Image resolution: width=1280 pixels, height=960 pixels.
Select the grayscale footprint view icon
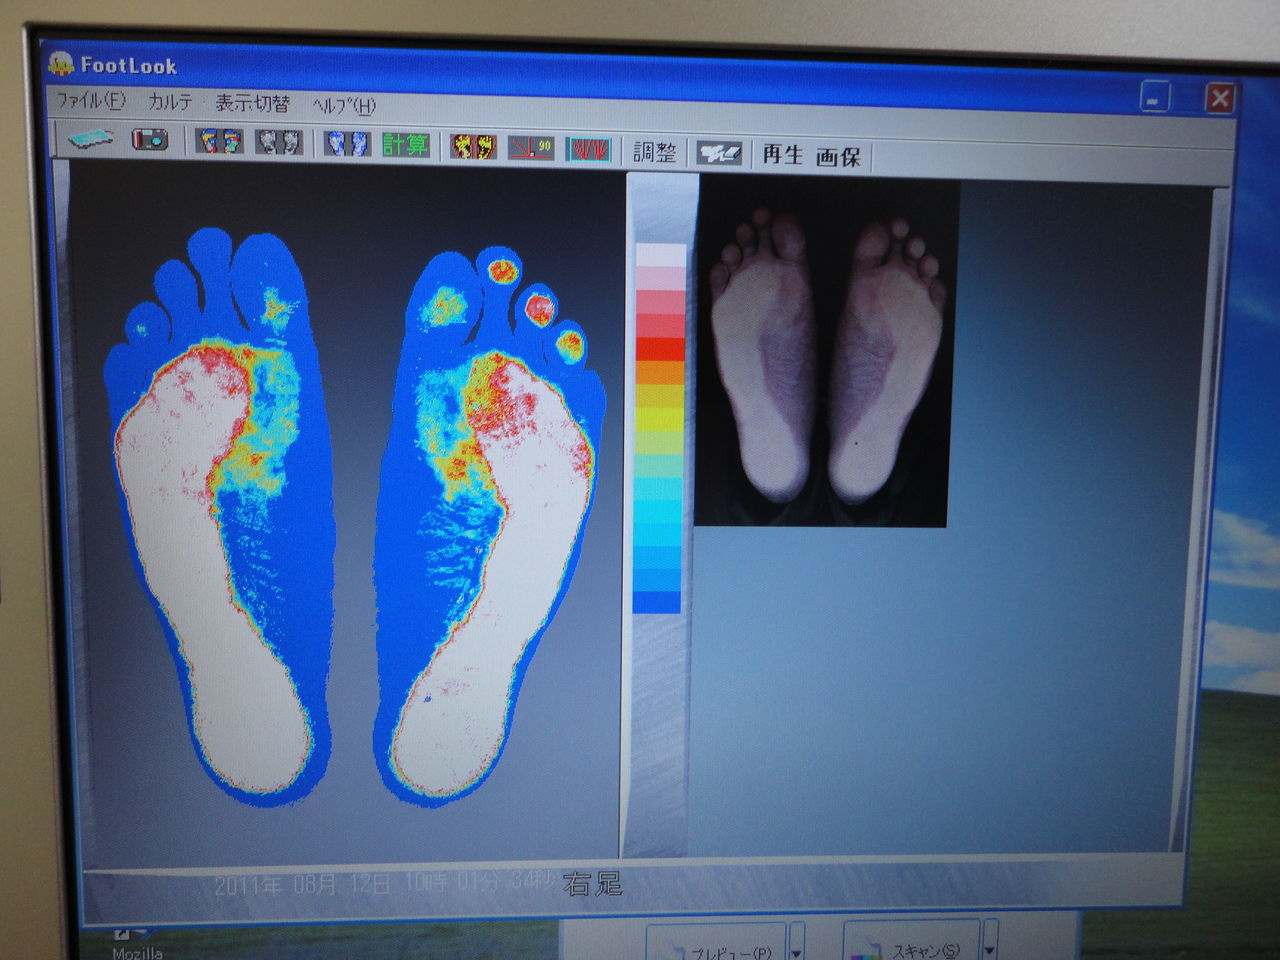[280, 142]
